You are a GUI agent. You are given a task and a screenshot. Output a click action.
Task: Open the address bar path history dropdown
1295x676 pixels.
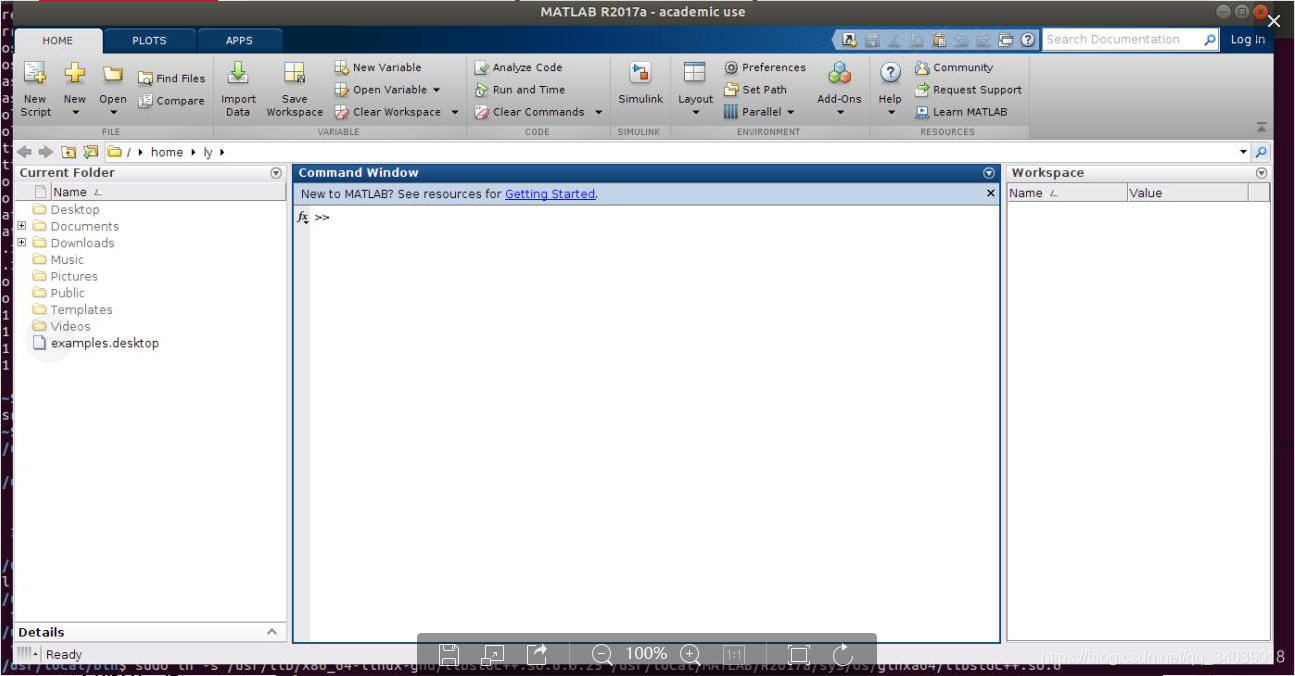[1244, 152]
